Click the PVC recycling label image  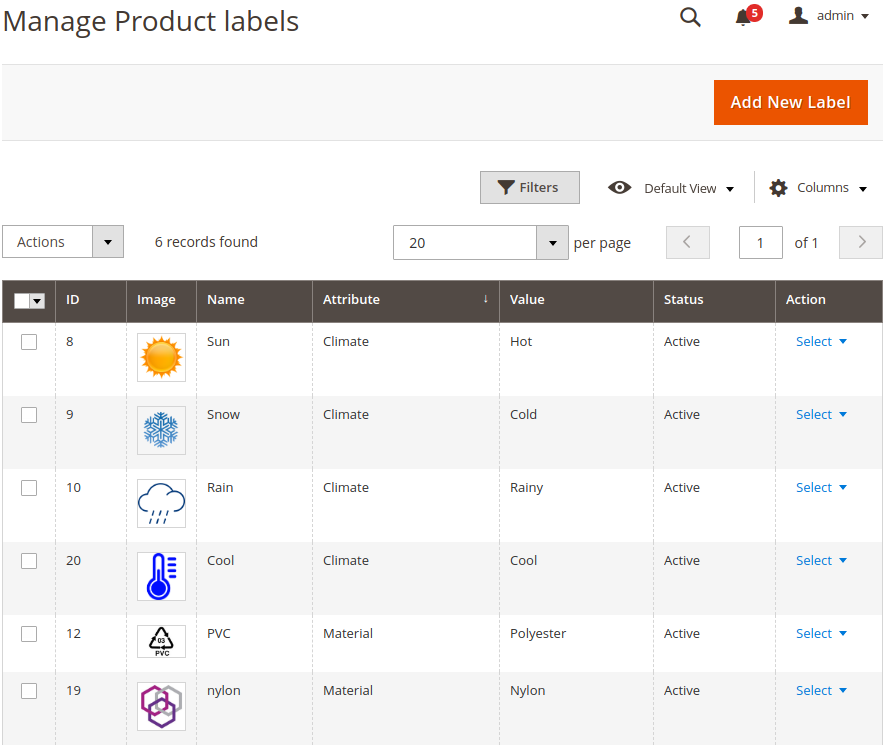click(x=161, y=641)
